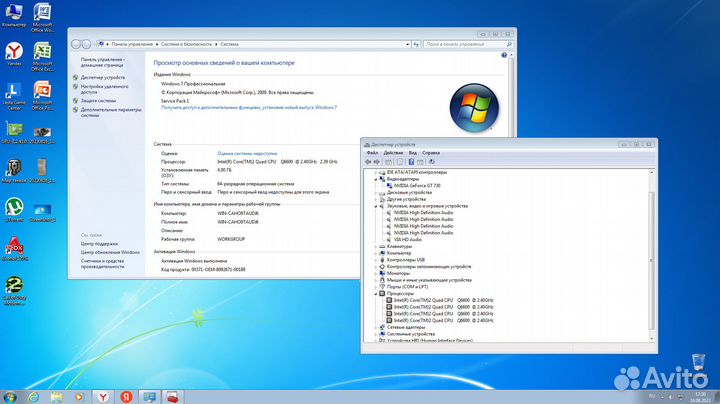
Task: Click the Оценка системы недоступна link
Action: pyautogui.click(x=247, y=153)
